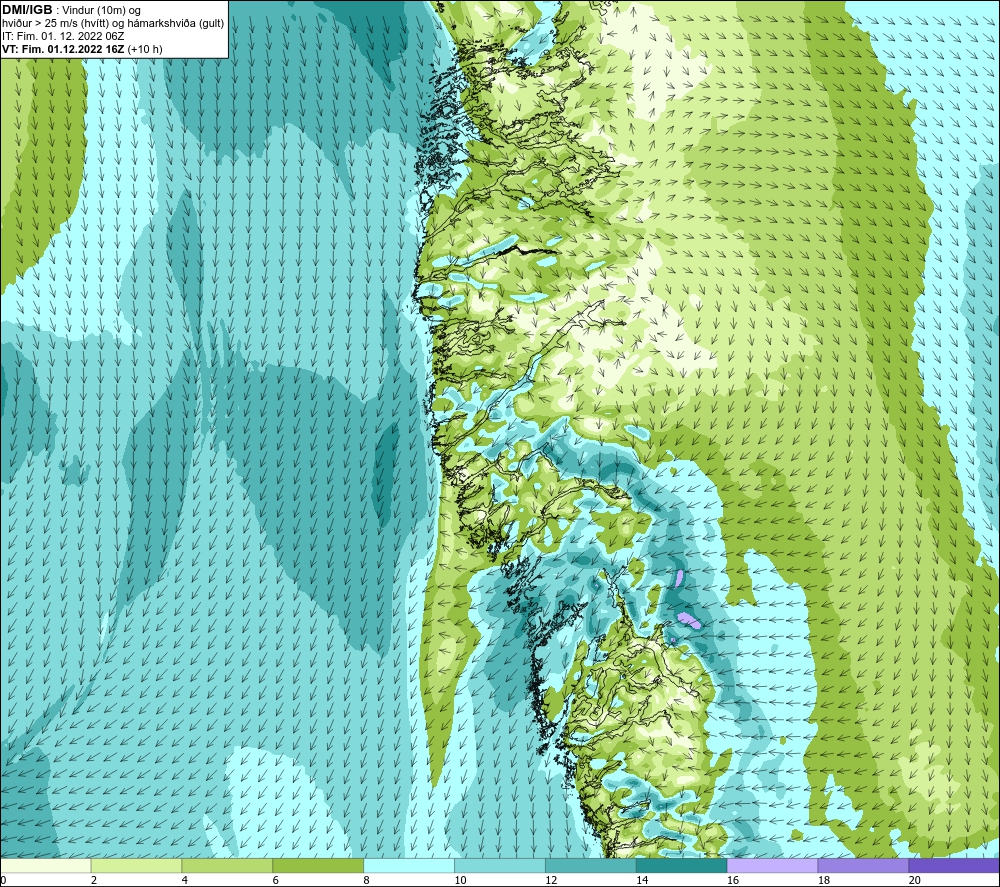This screenshot has height=887, width=1000.
Task: Click the "10" scale label
Action: pos(460,881)
